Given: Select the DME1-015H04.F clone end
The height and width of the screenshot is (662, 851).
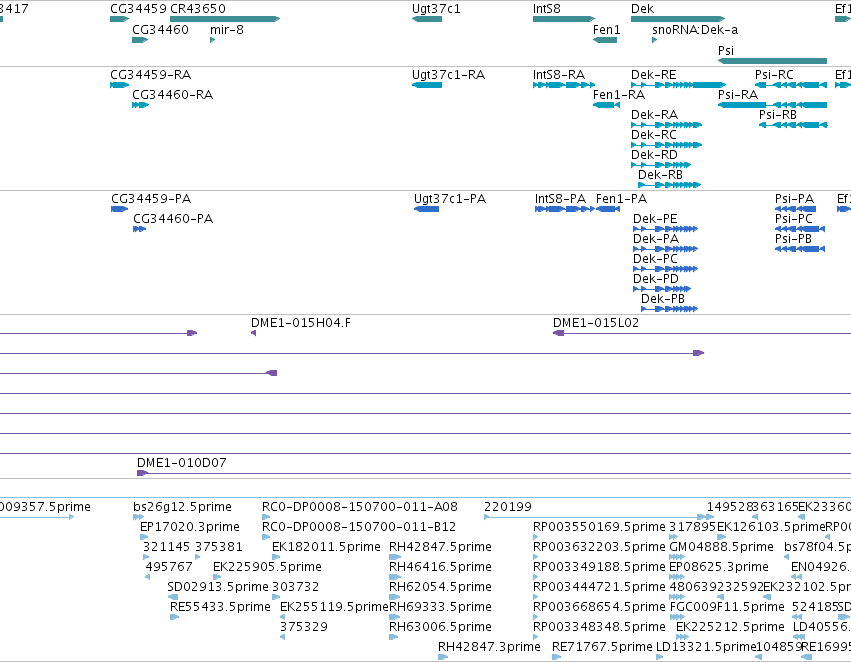Looking at the screenshot, I should click(x=253, y=333).
